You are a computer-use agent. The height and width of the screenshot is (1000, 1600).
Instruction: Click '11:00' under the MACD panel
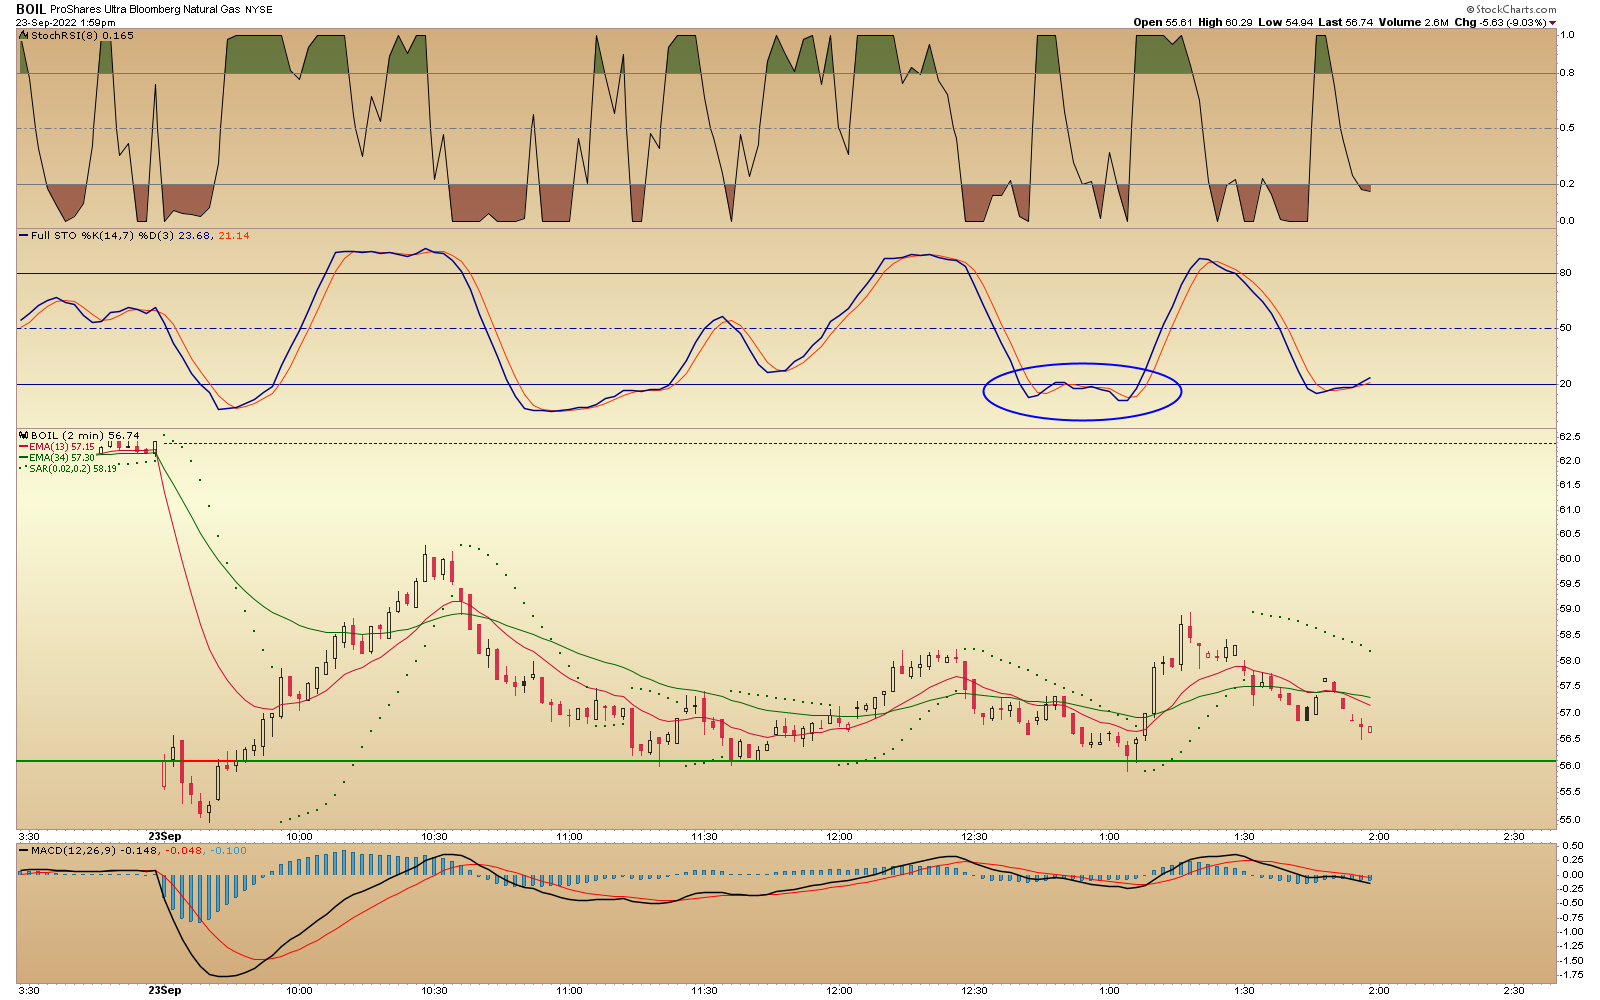tap(569, 990)
